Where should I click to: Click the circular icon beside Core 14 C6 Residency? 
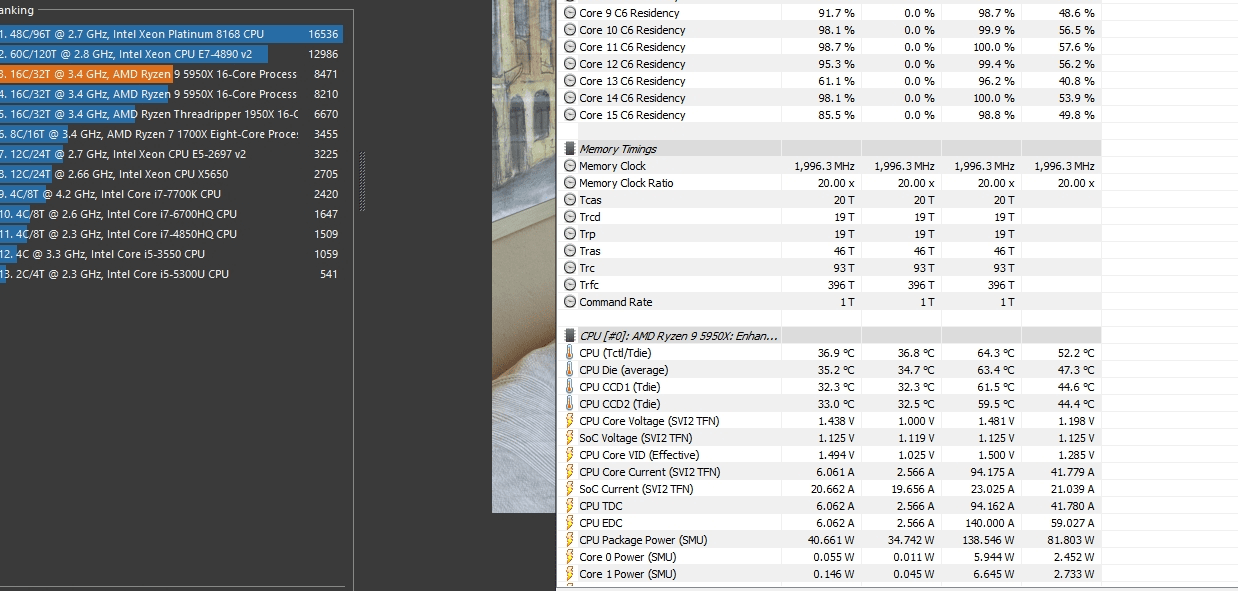[570, 98]
